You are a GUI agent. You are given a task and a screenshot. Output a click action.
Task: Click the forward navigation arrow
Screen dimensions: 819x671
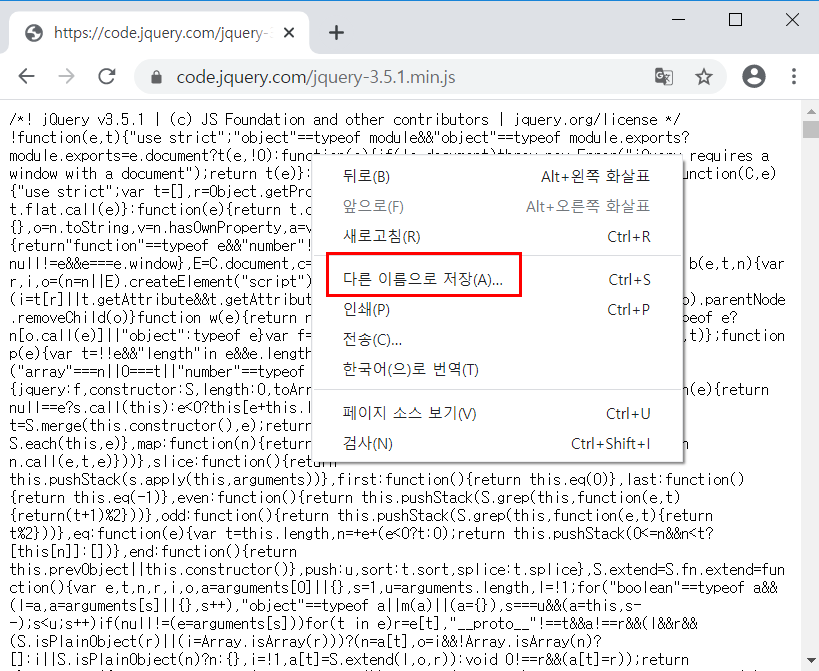(x=66, y=76)
